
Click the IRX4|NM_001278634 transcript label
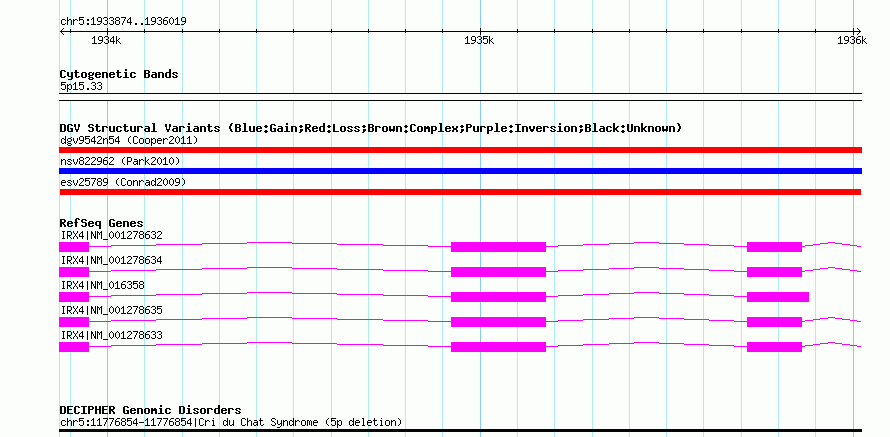pos(111,260)
